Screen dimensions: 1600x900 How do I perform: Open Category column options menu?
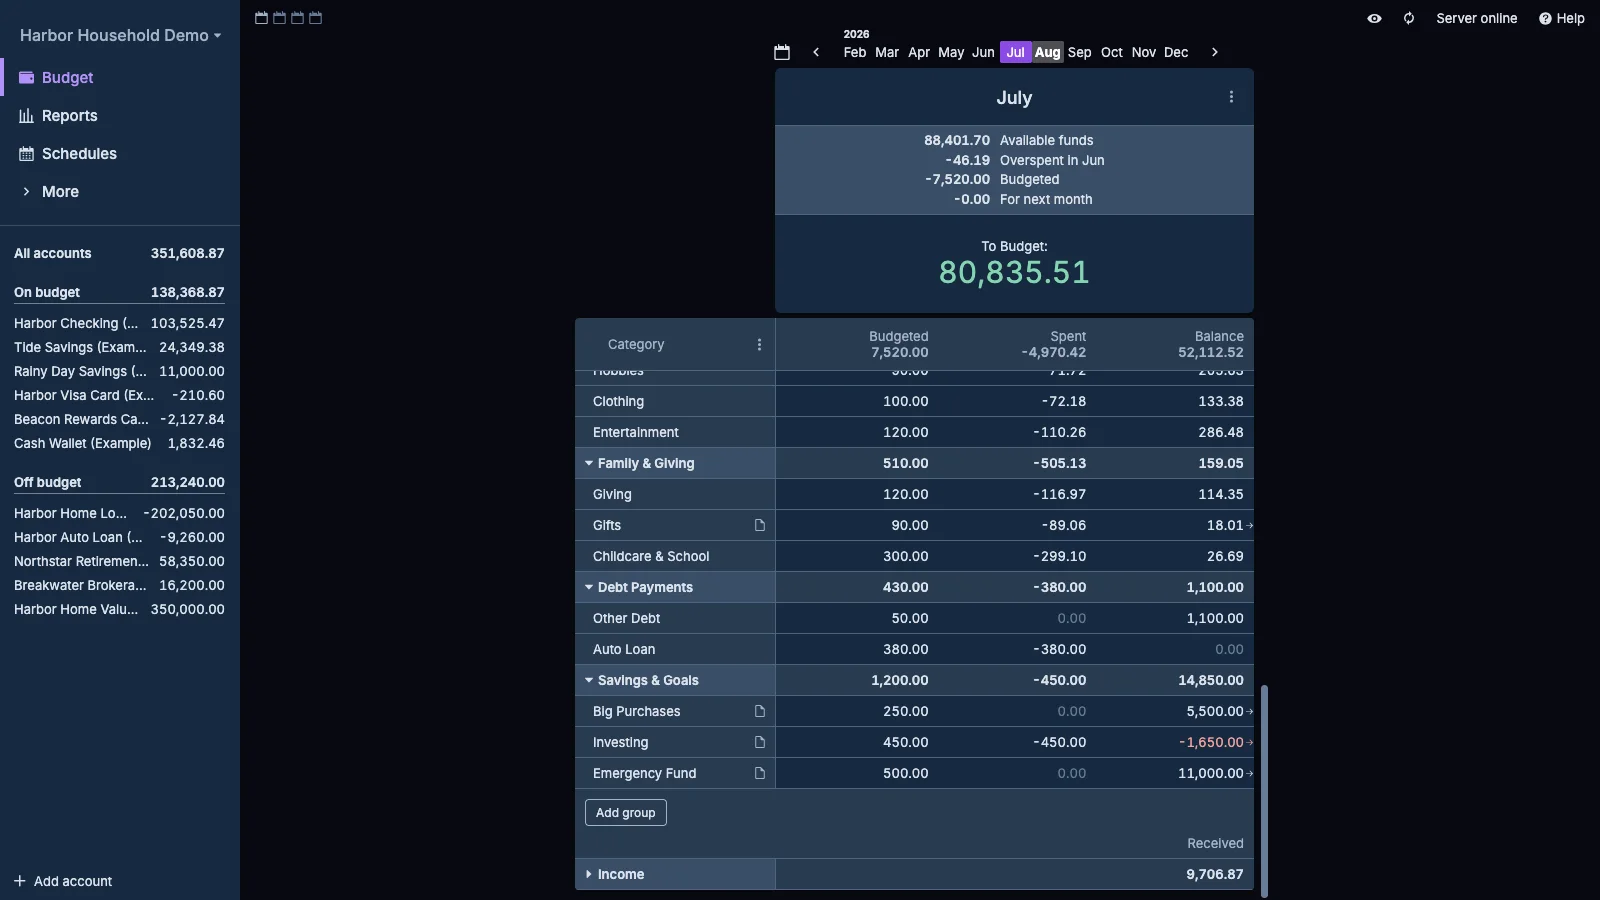[x=759, y=344]
